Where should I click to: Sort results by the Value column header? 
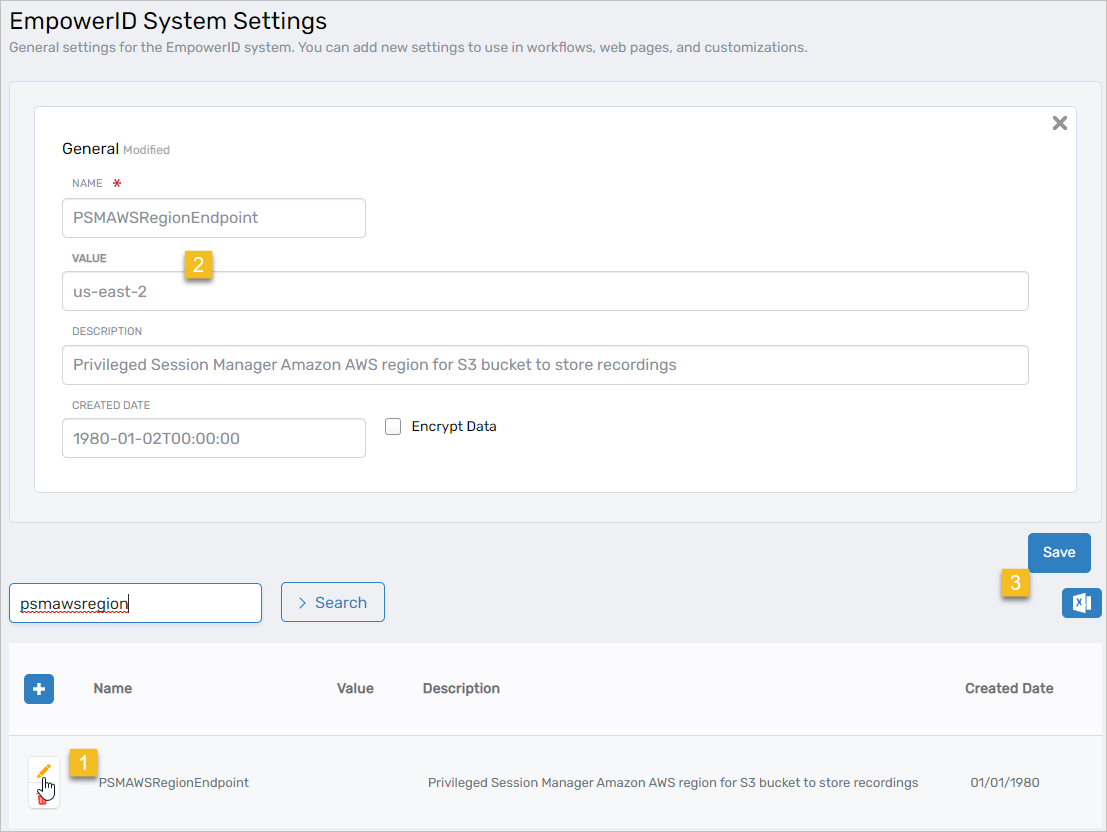[x=355, y=688]
